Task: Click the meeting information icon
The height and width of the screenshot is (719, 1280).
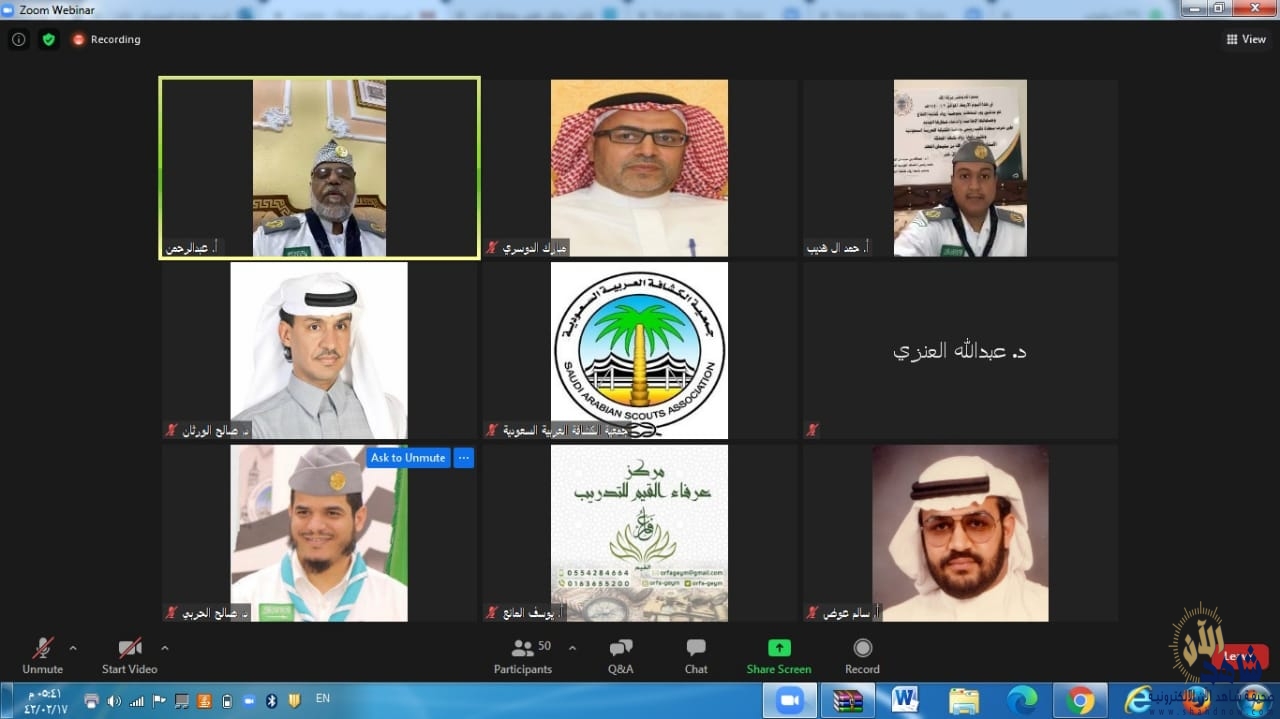Action: coord(19,39)
